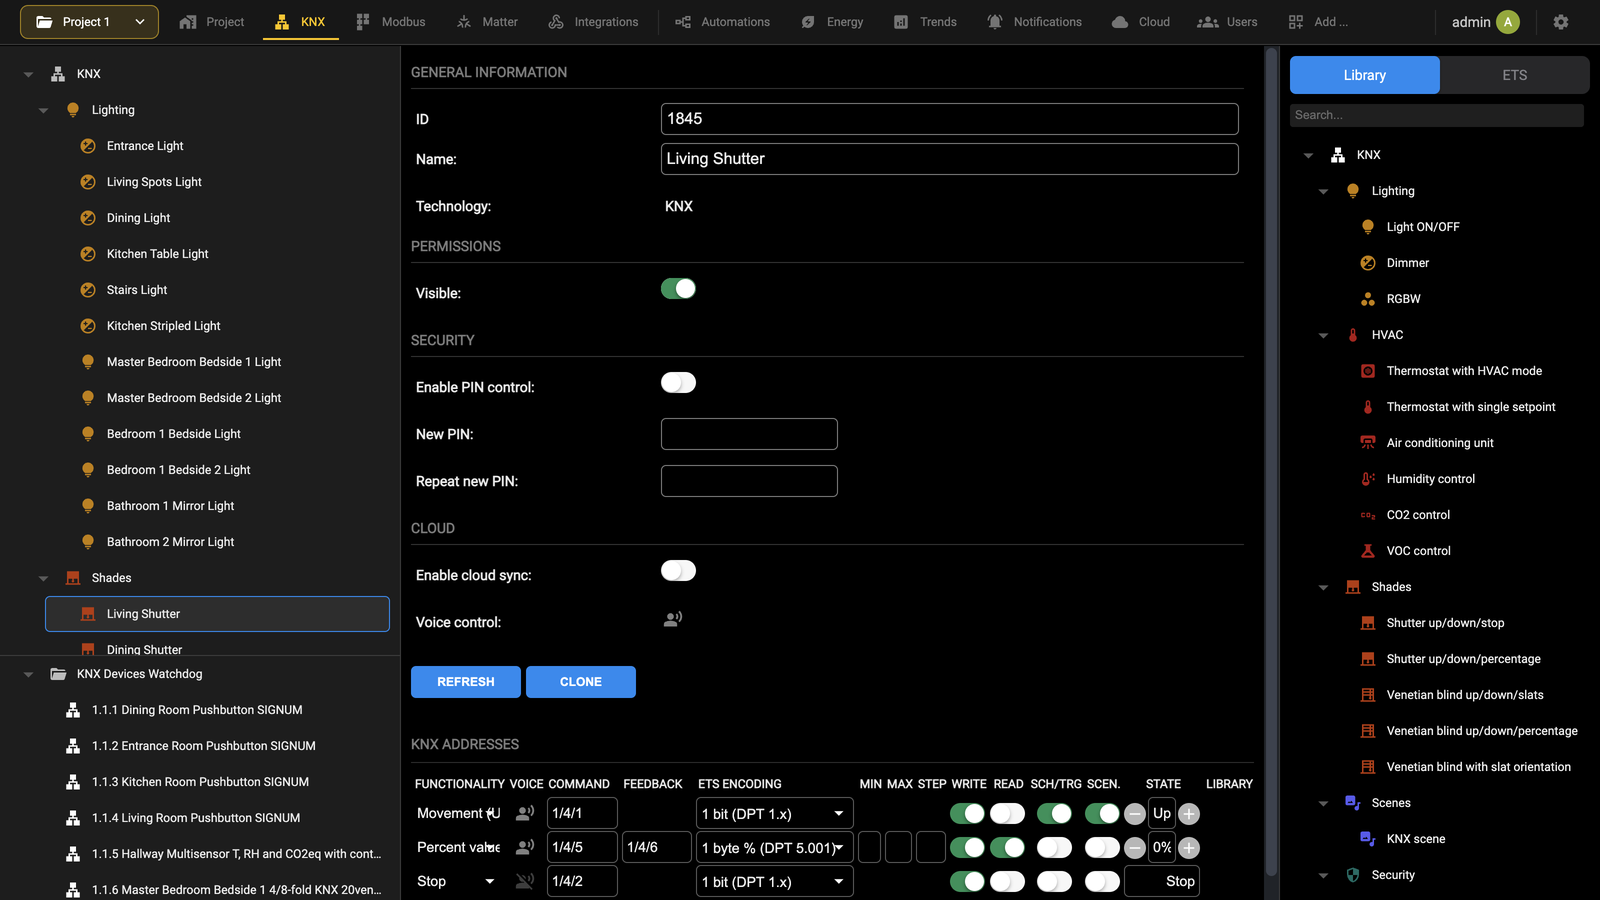Click Air conditioning unit icon
Screen dimensions: 1600x900
1368,443
